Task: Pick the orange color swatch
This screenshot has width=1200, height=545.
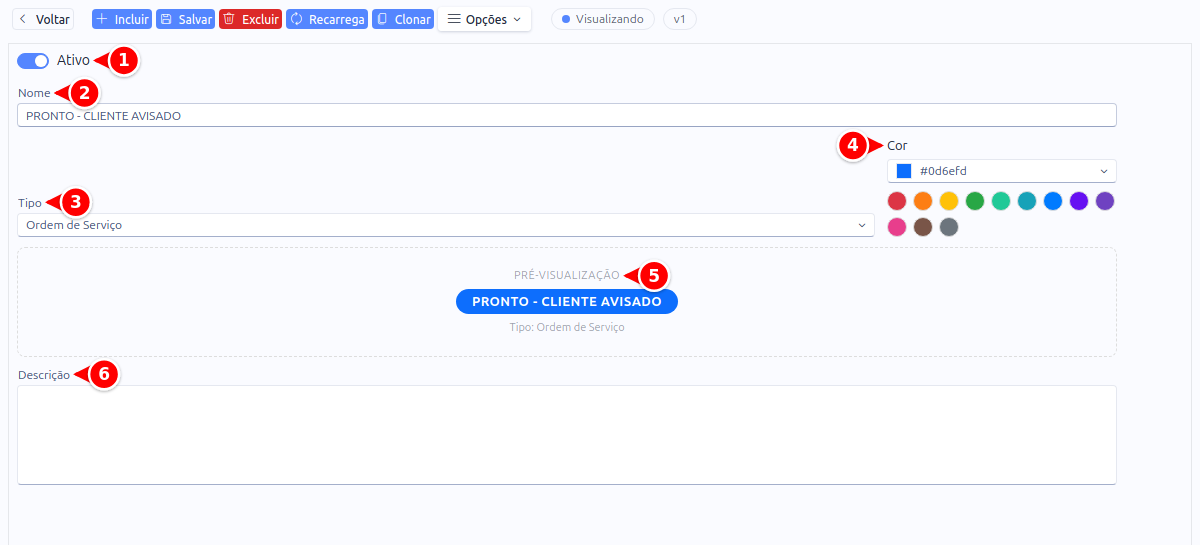Action: tap(923, 201)
